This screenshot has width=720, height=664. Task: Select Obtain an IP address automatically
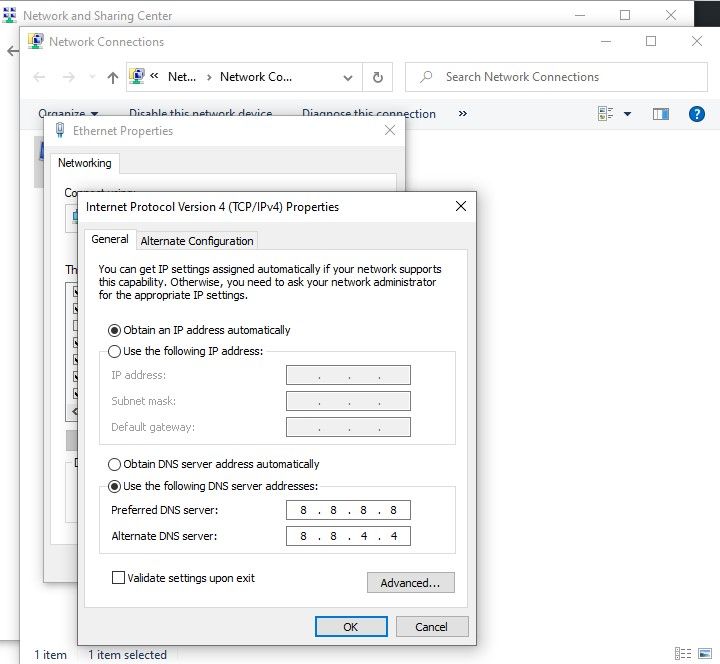point(115,330)
